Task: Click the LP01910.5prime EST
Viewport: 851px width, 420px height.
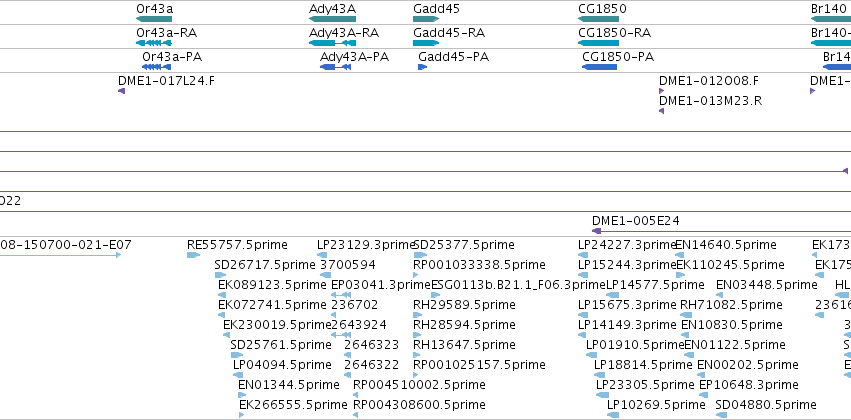Action: point(592,355)
